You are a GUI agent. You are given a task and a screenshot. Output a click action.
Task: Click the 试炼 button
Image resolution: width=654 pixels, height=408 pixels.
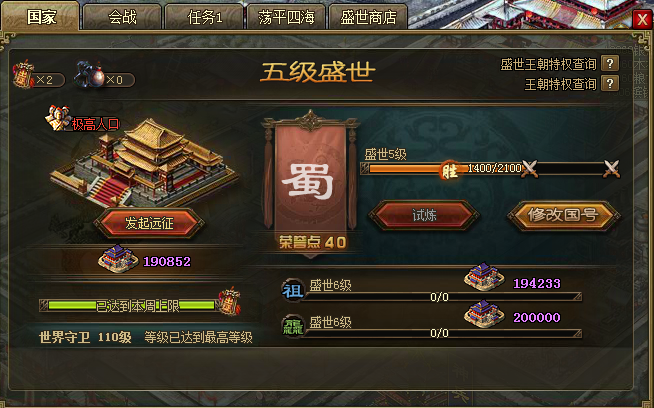424,215
